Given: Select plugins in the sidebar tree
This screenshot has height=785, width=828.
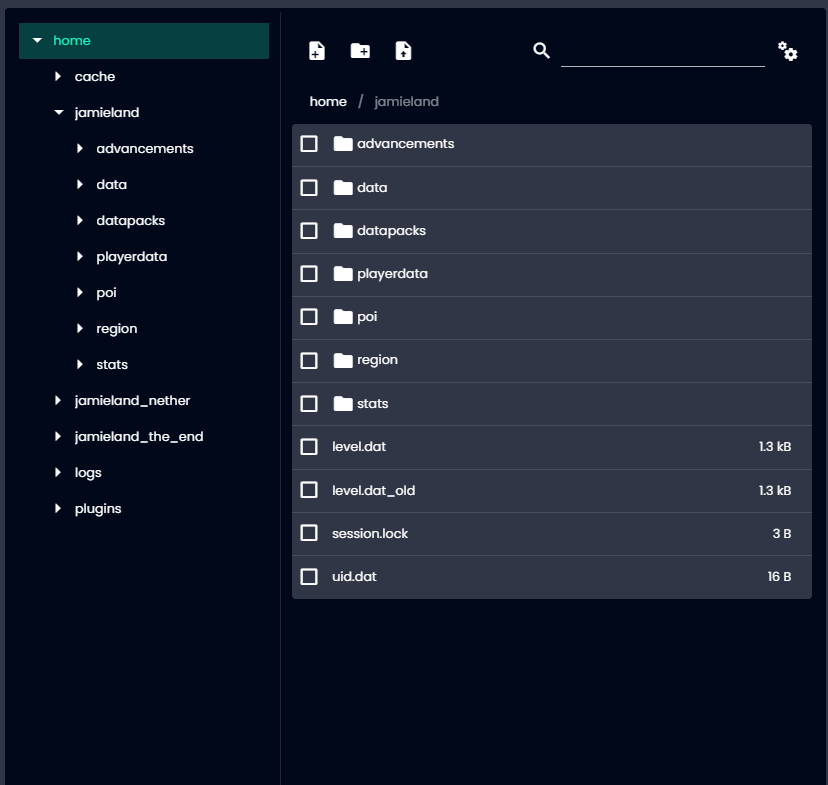Looking at the screenshot, I should pos(98,509).
